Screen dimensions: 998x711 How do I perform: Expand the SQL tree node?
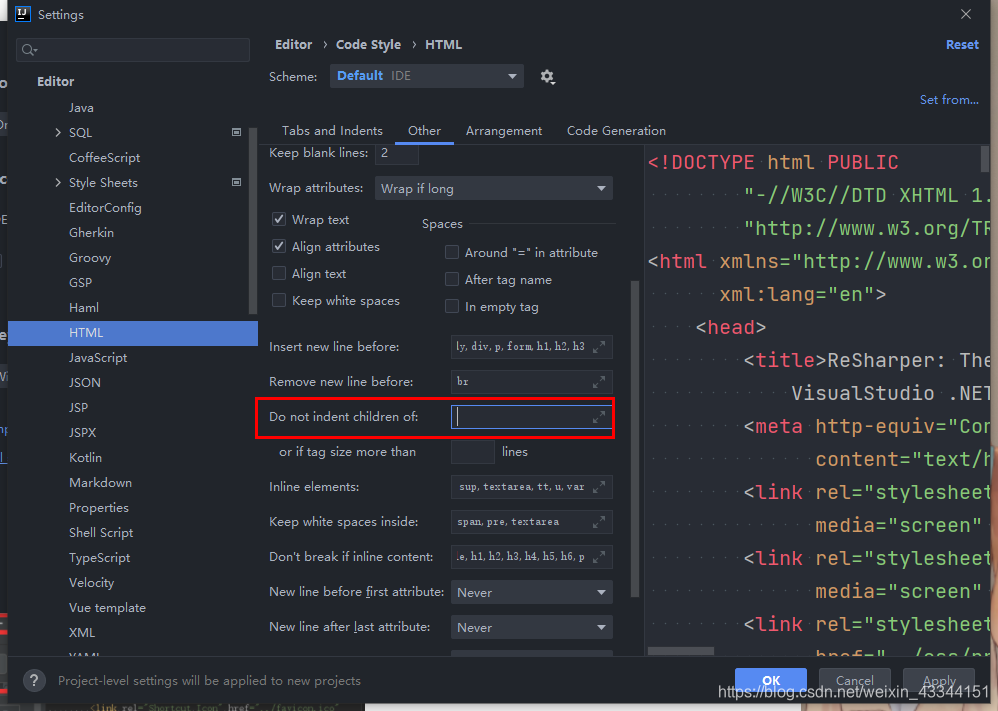click(x=58, y=132)
